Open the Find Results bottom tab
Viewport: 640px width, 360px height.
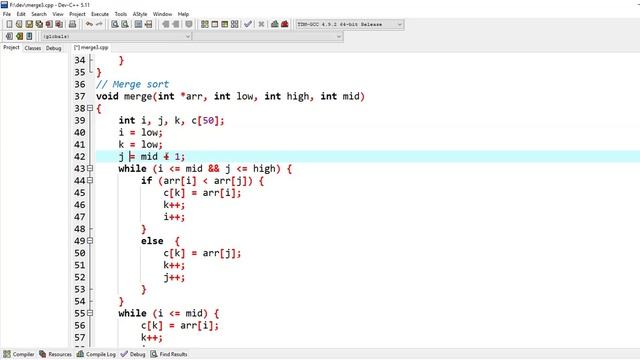coord(169,354)
